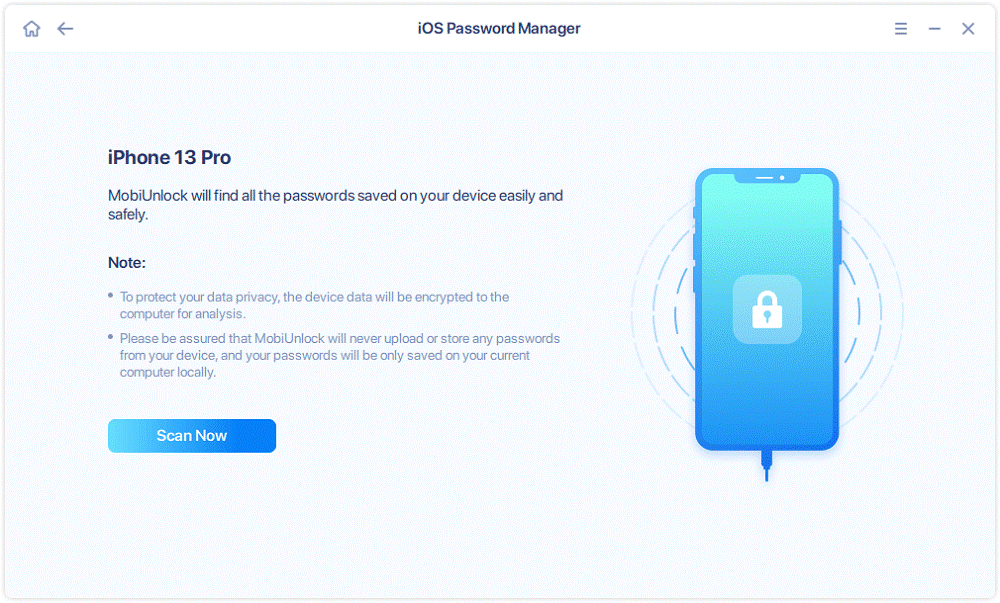
Task: Click the lock icon on the phone illustration
Action: (767, 310)
